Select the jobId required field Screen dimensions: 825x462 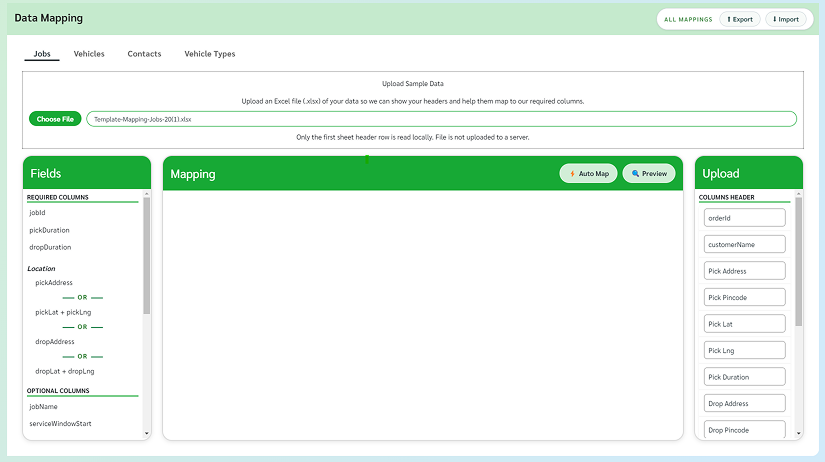click(x=38, y=214)
